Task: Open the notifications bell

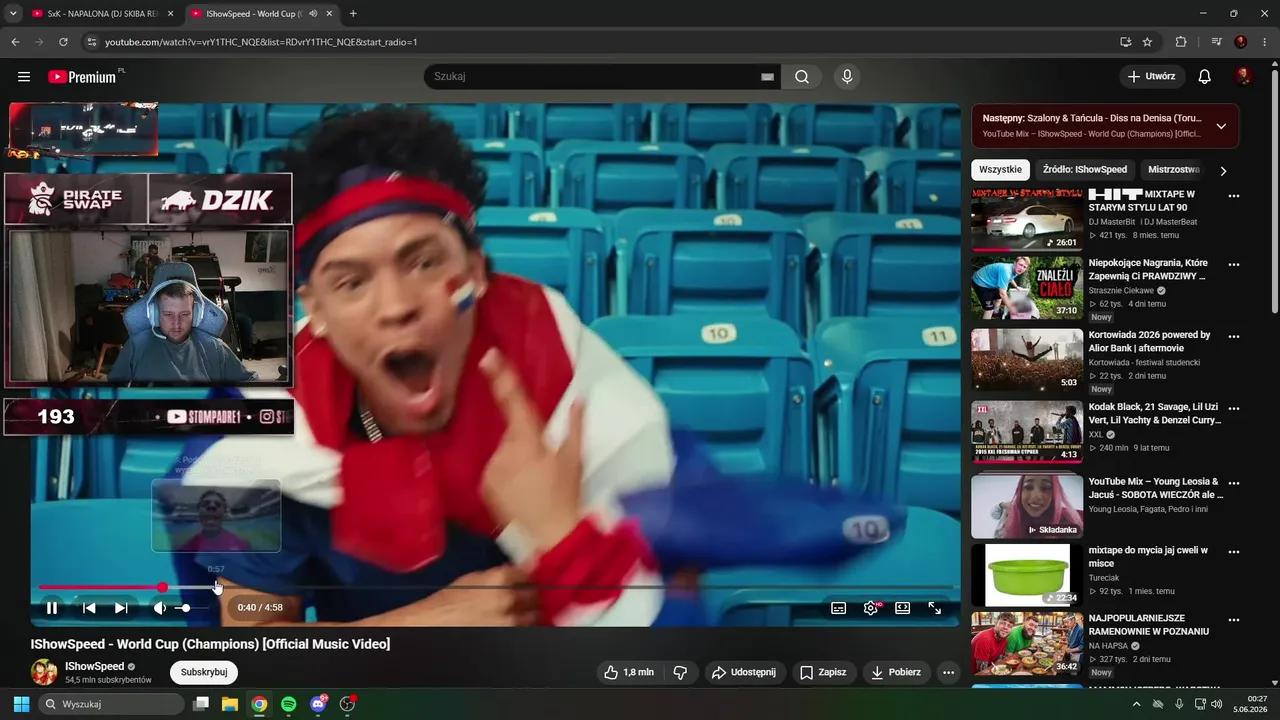Action: 1205,77
